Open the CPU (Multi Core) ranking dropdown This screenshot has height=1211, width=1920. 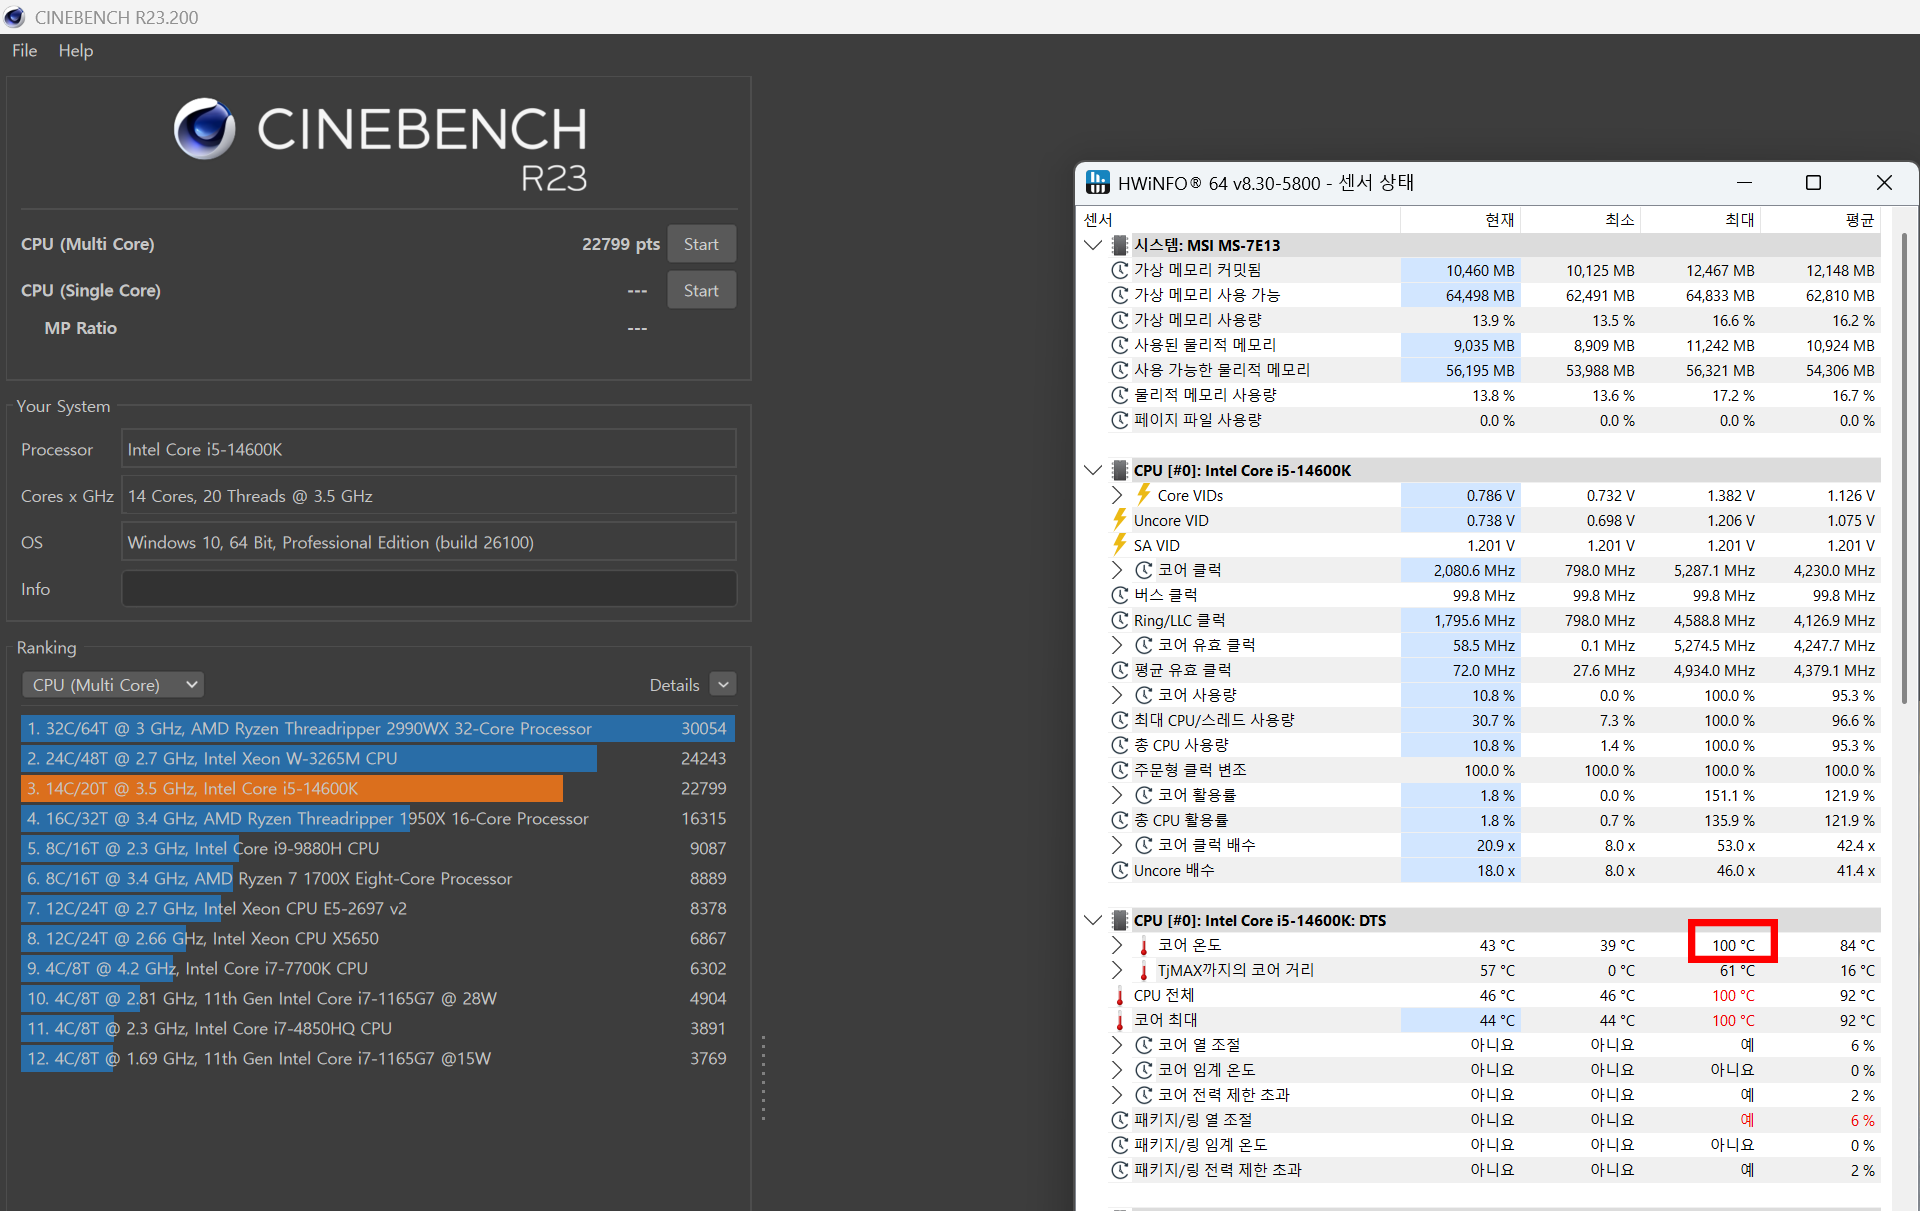[113, 685]
